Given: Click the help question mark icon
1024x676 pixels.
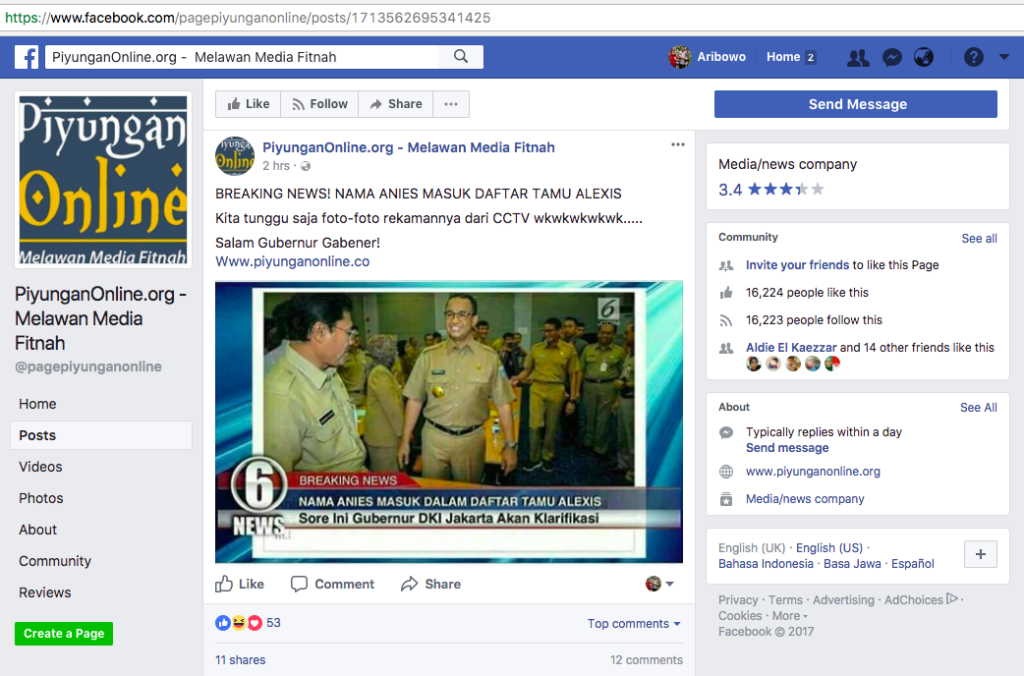Looking at the screenshot, I should click(x=973, y=58).
